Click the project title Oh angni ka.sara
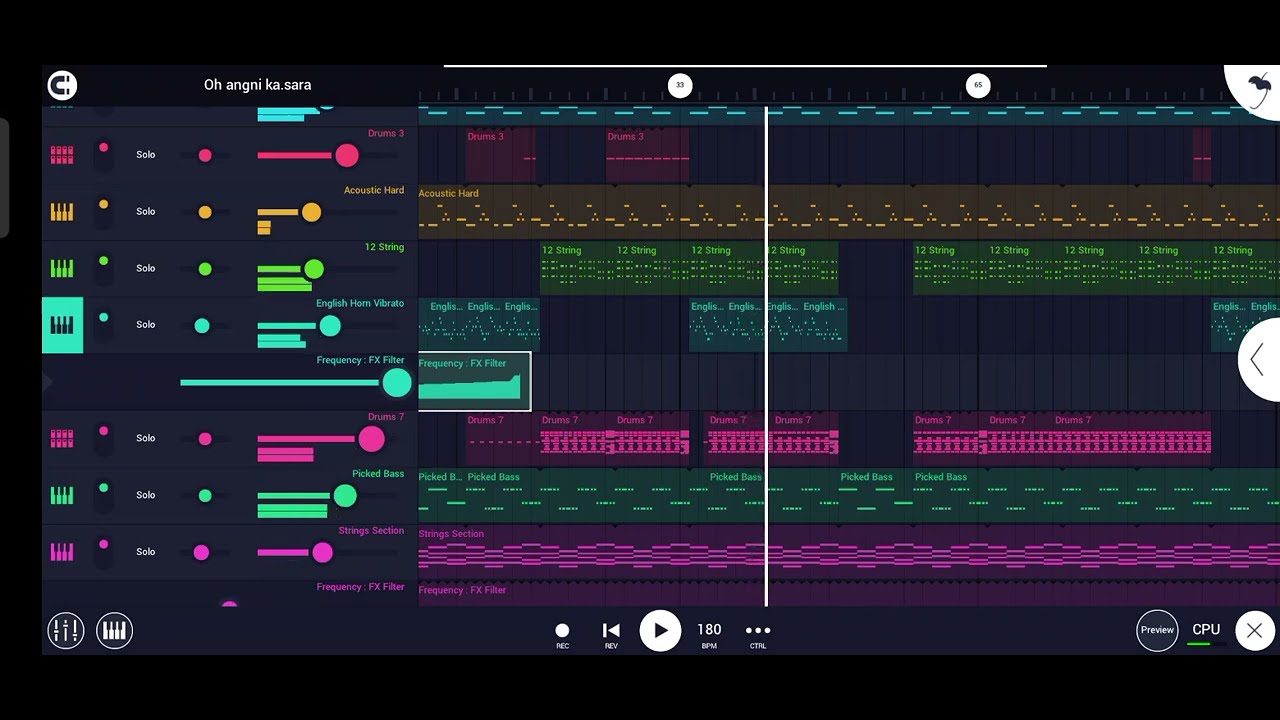This screenshot has width=1280, height=720. [257, 85]
